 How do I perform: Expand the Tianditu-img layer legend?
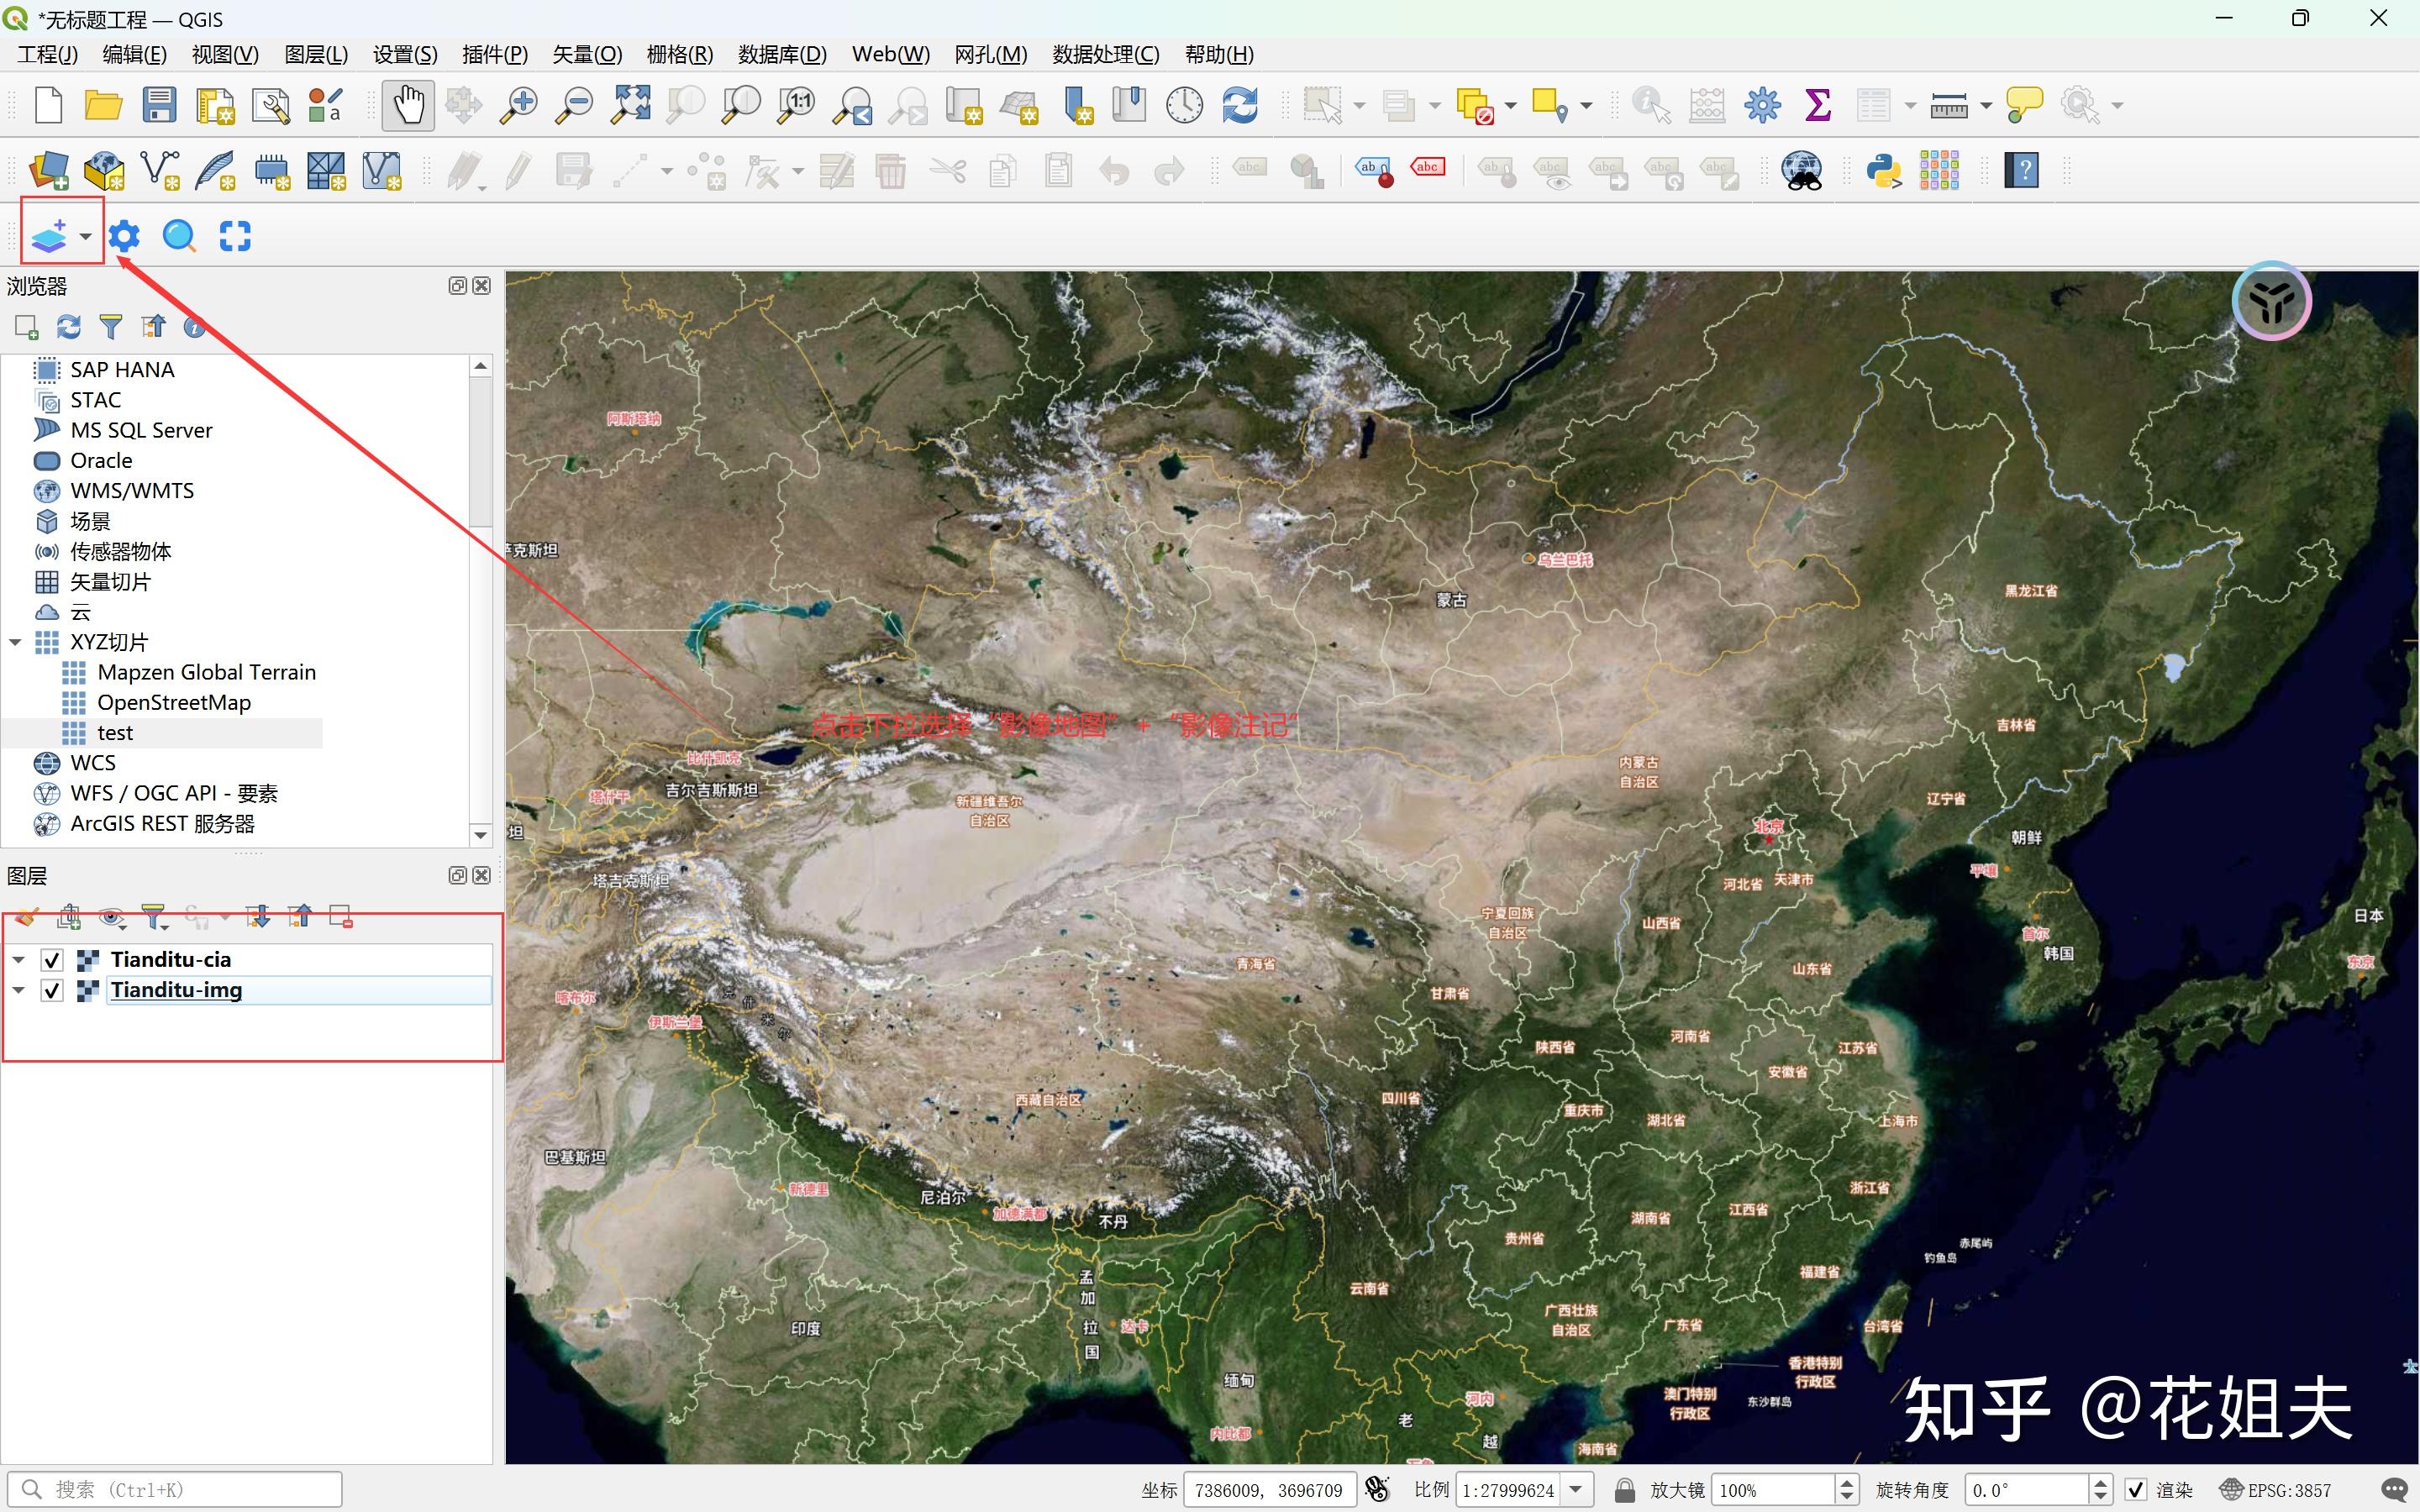[19, 990]
